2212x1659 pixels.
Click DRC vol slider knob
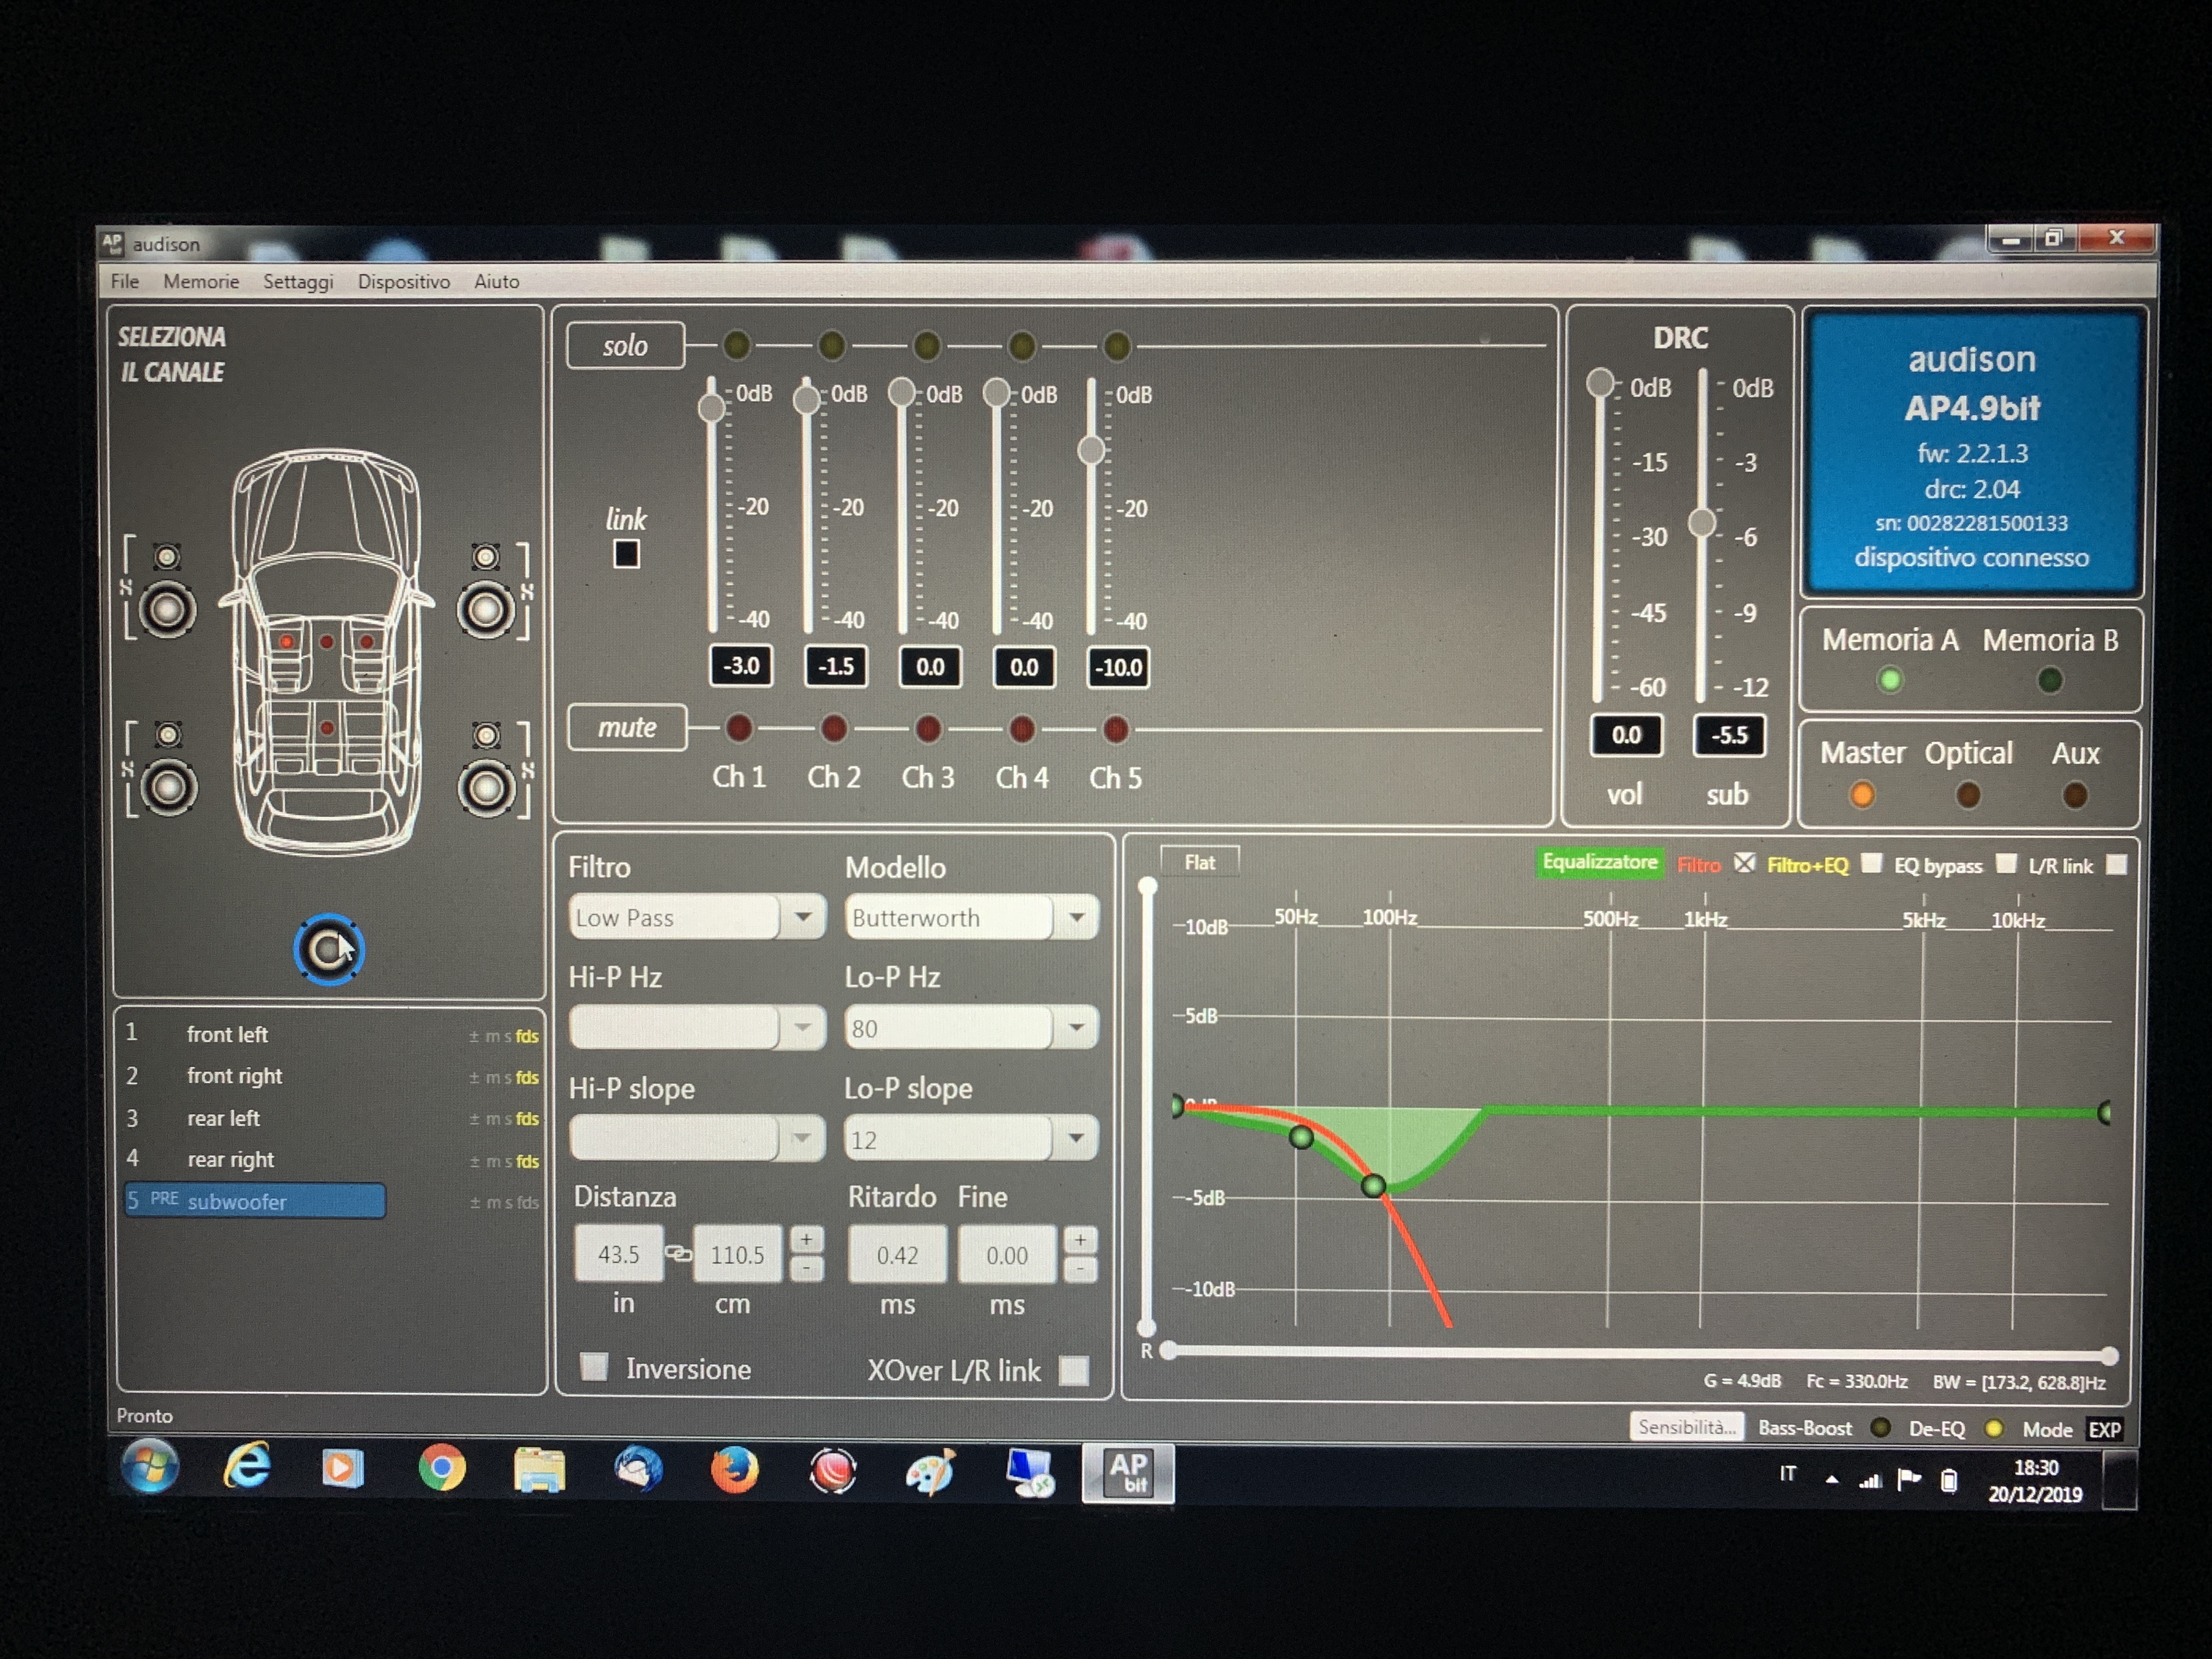pos(1600,382)
